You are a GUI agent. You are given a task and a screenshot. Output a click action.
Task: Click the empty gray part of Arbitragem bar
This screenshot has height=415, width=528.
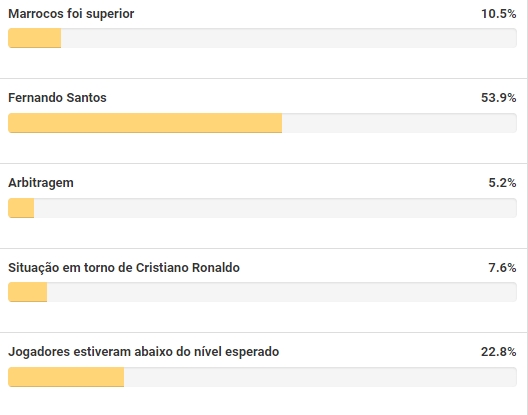[275, 208]
